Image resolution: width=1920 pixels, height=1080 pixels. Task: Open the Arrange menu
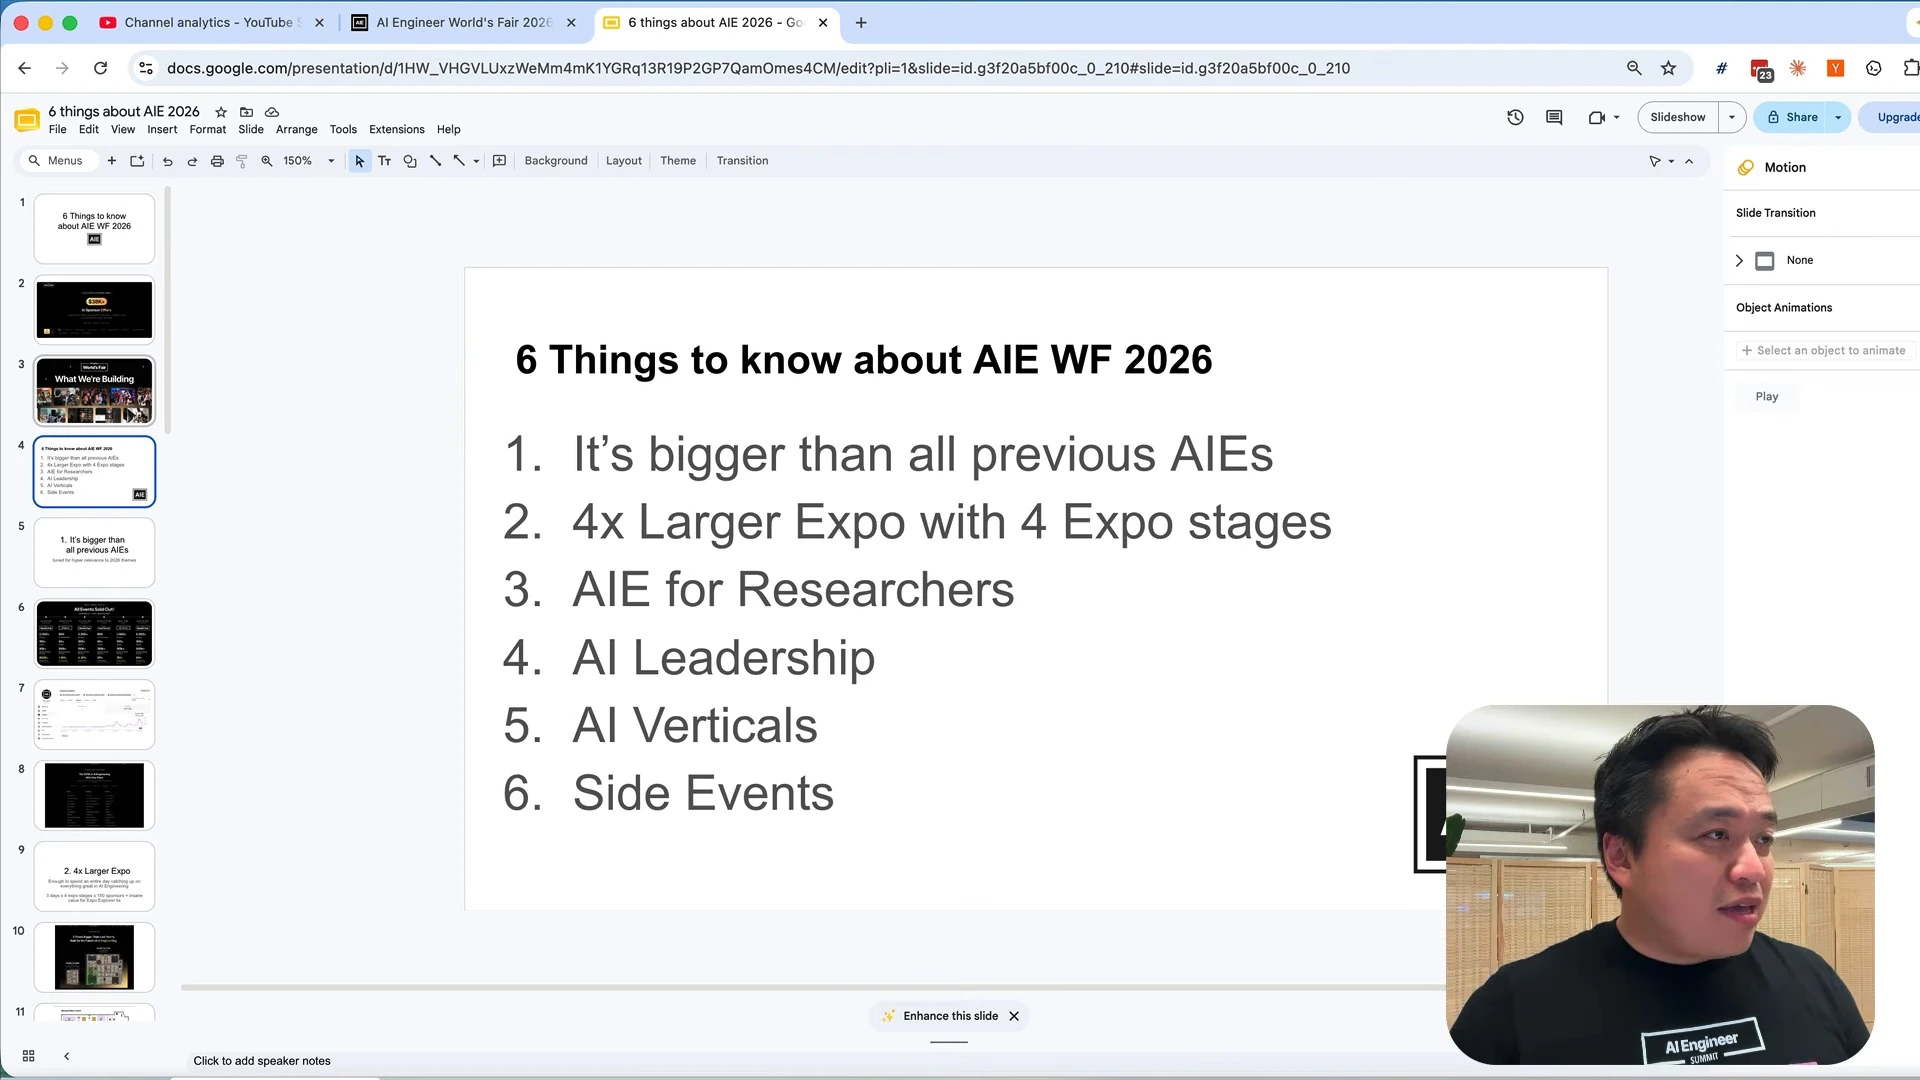click(x=297, y=130)
